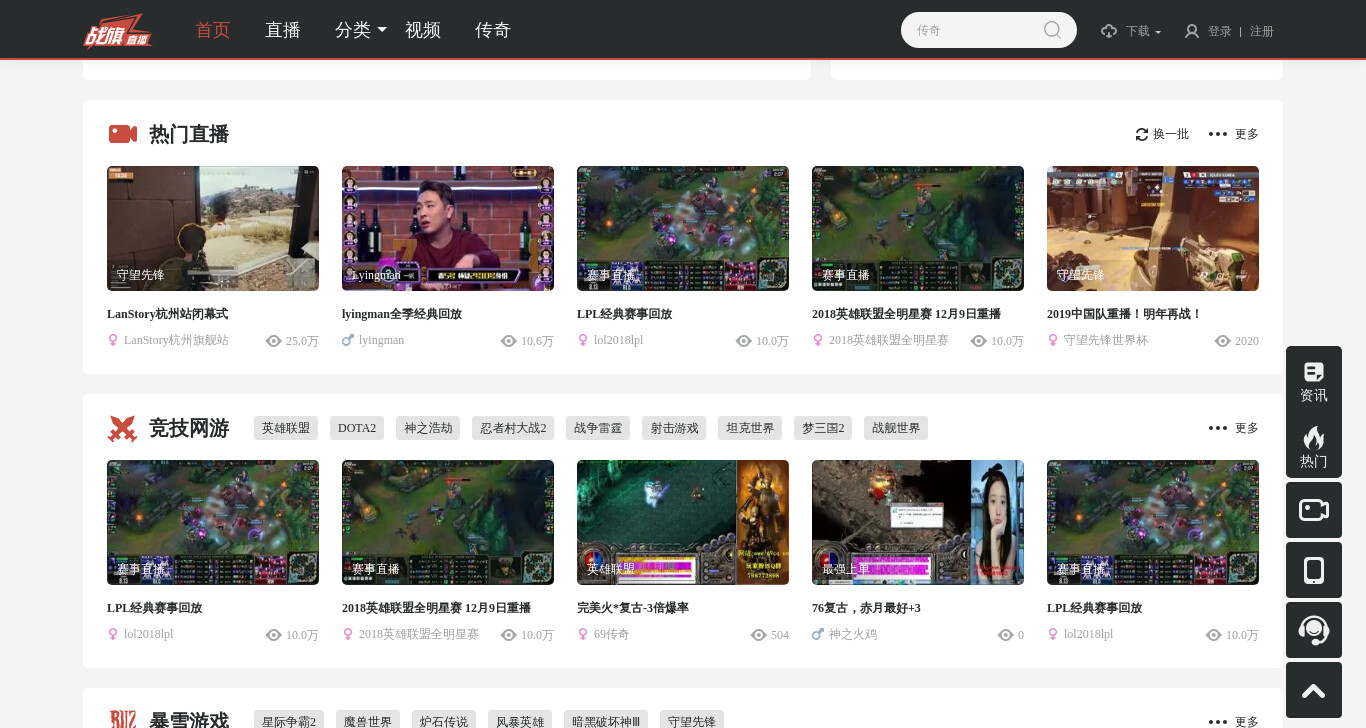The height and width of the screenshot is (728, 1366).
Task: Click the sidebar video camera button
Action: pos(1314,510)
